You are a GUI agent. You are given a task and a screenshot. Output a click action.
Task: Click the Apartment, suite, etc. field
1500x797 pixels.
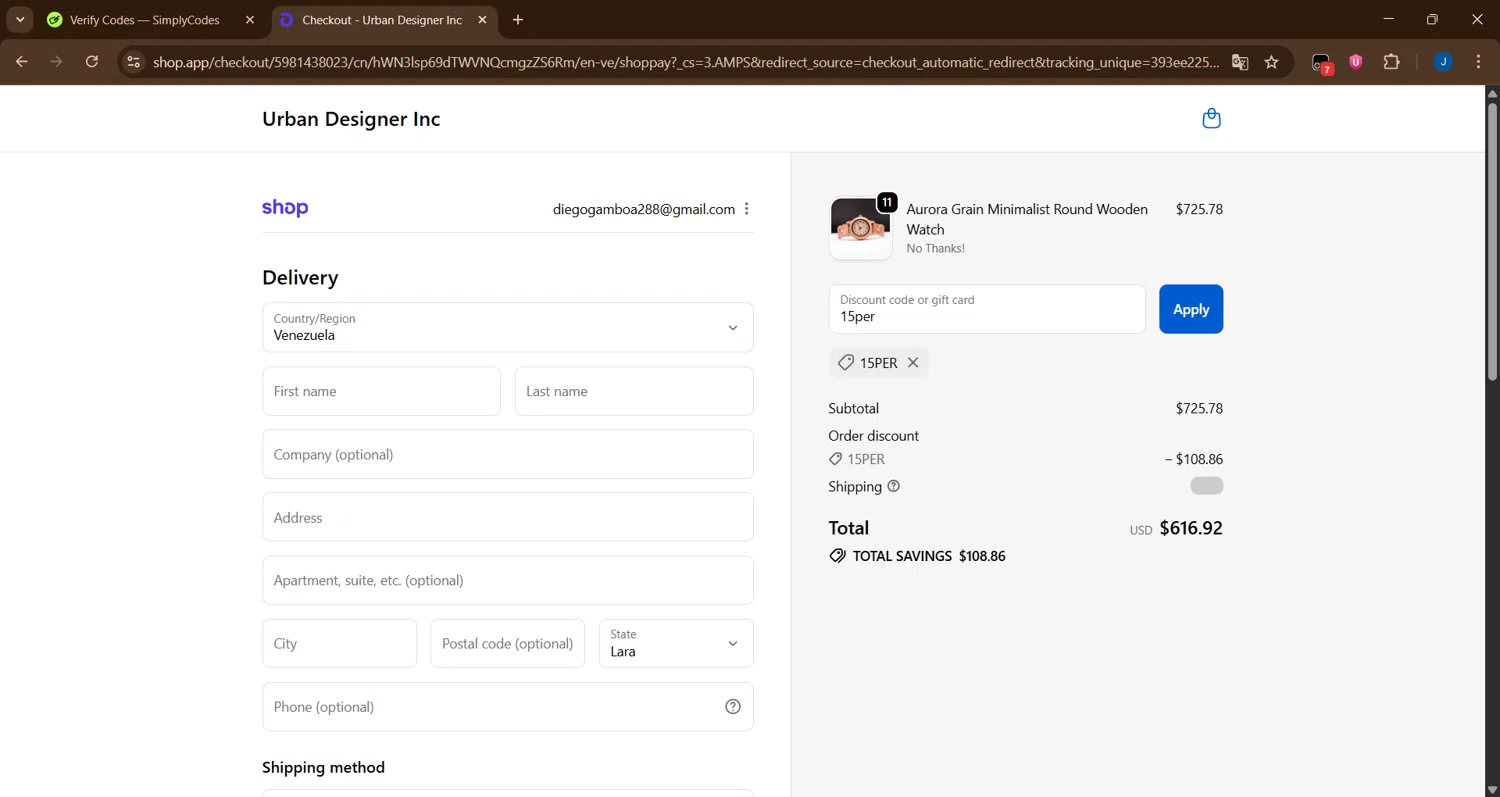click(x=508, y=580)
